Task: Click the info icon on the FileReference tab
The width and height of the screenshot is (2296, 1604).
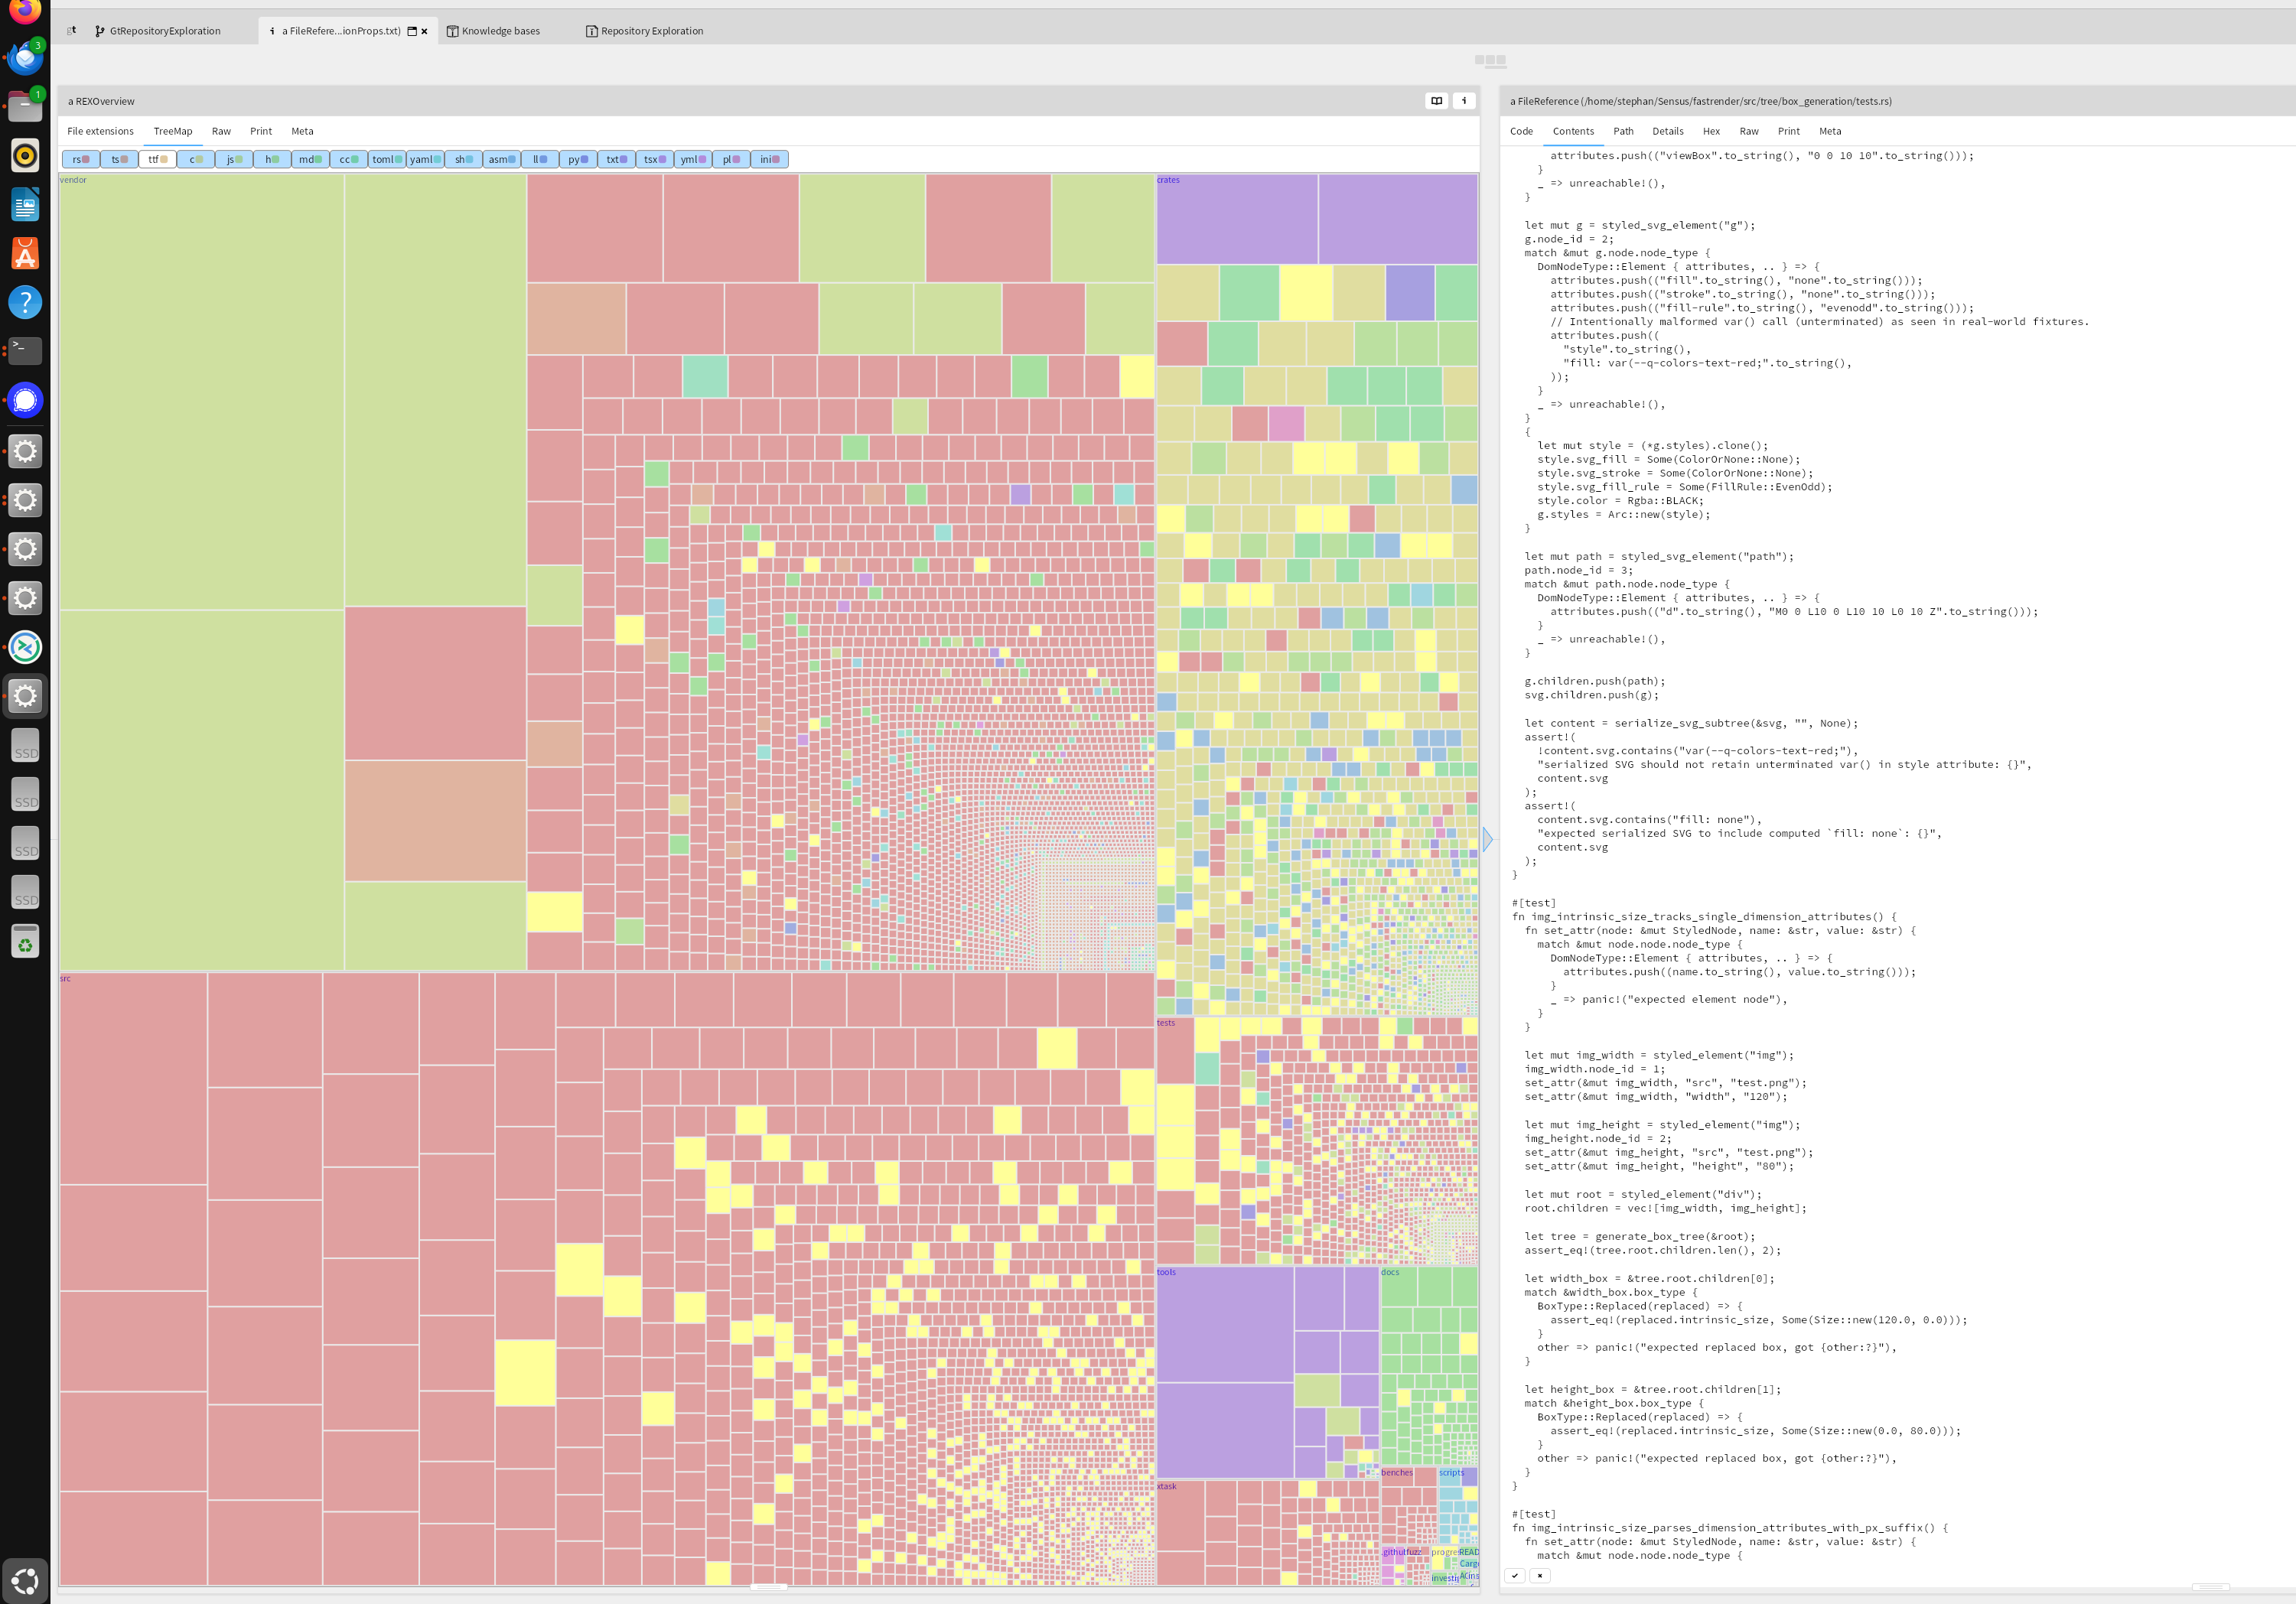Action: pyautogui.click(x=273, y=31)
